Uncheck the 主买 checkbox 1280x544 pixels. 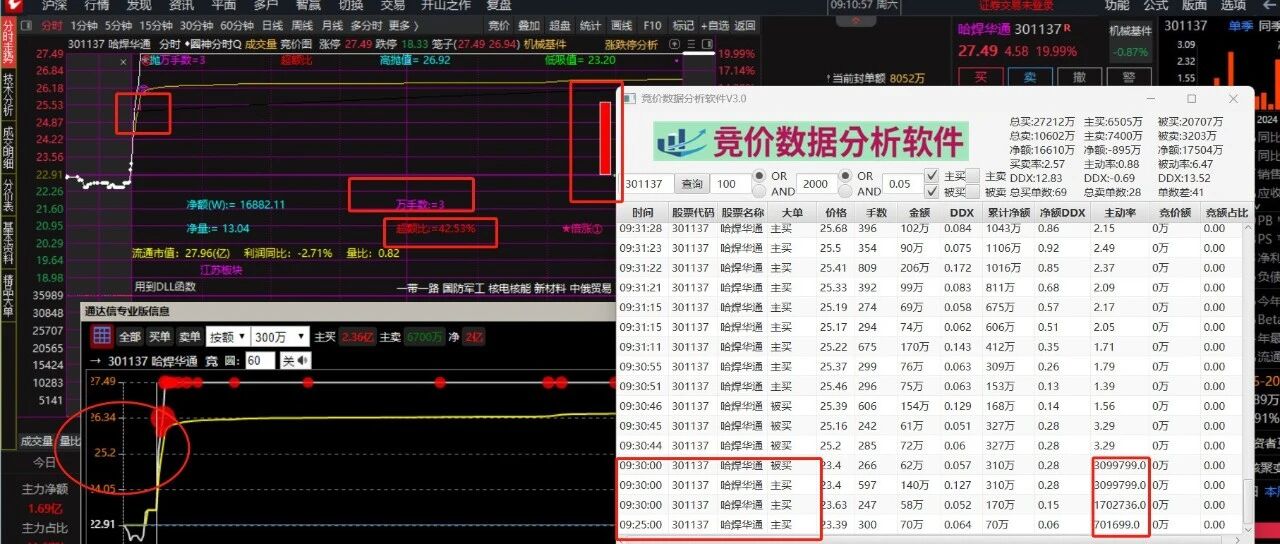click(932, 176)
